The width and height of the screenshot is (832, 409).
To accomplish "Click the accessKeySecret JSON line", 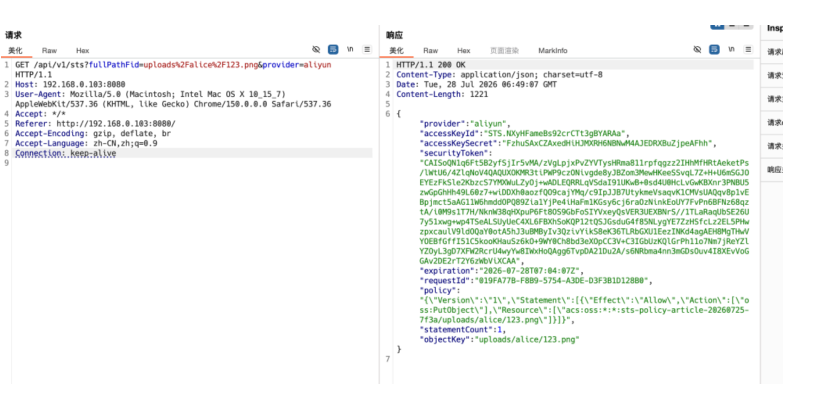I will (x=568, y=143).
